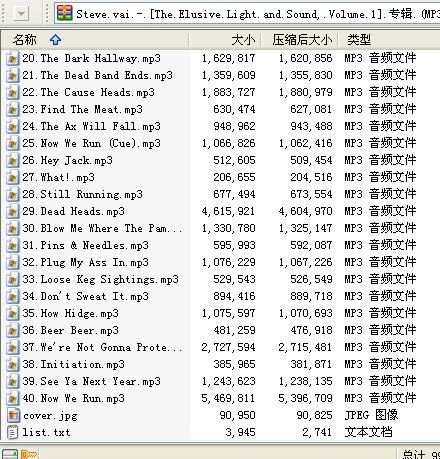Select file 37.We're Not Gonna Prote...
The image size is (440, 459).
click(102, 347)
